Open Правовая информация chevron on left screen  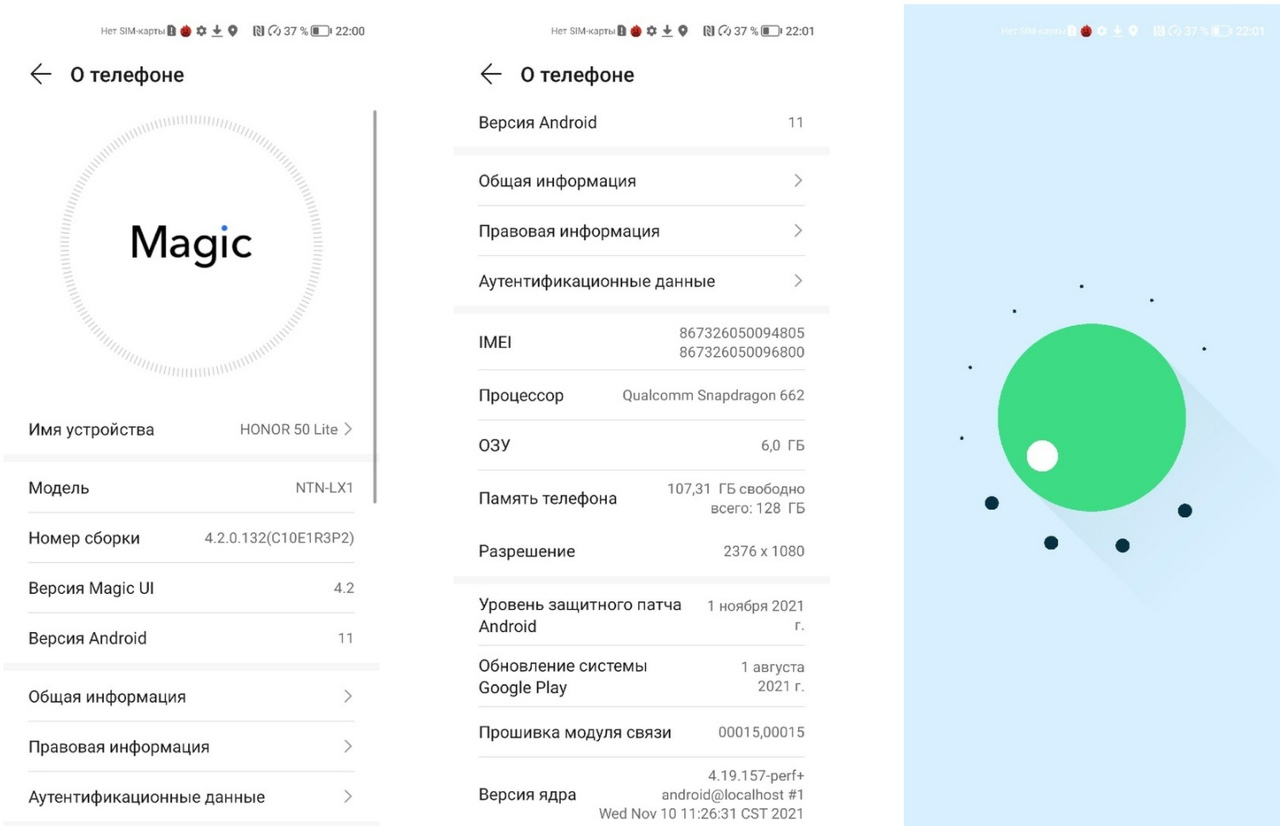tap(348, 746)
